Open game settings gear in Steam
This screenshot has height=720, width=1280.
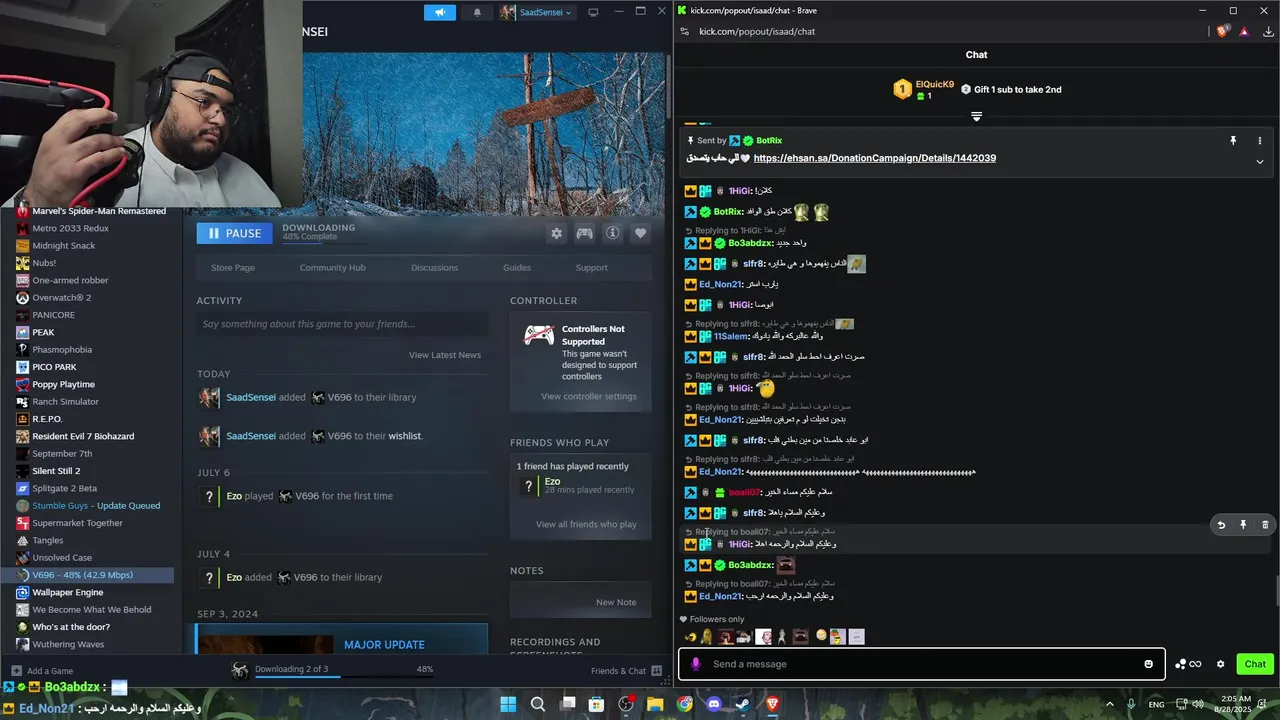point(557,233)
